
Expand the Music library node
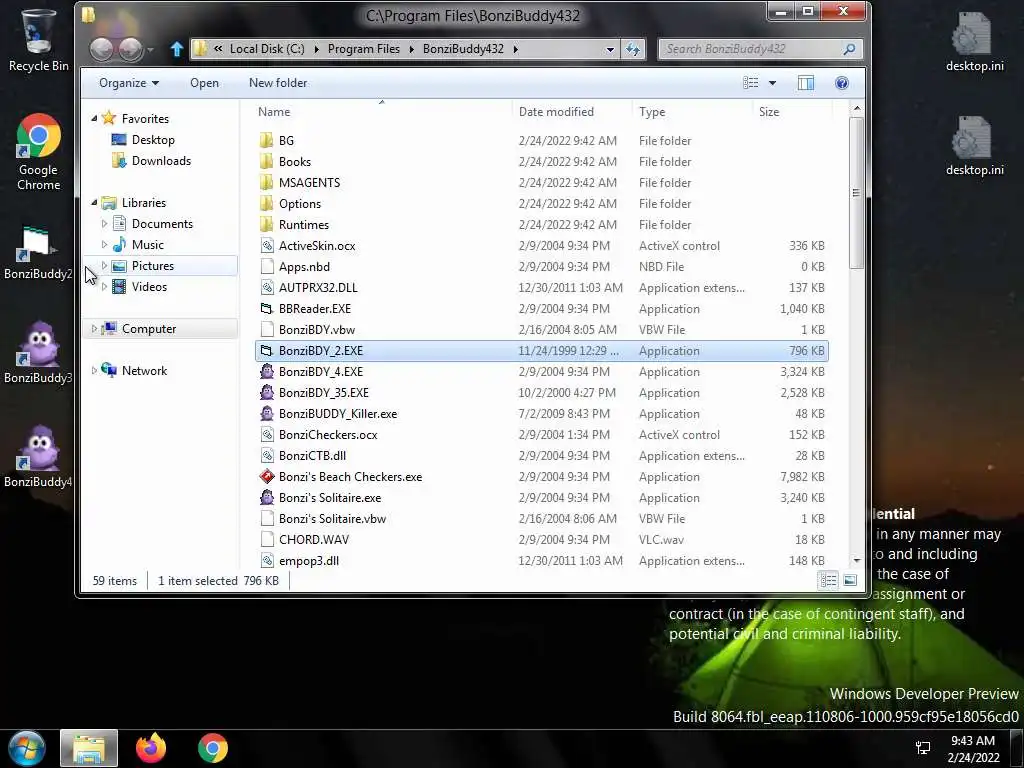(104, 244)
